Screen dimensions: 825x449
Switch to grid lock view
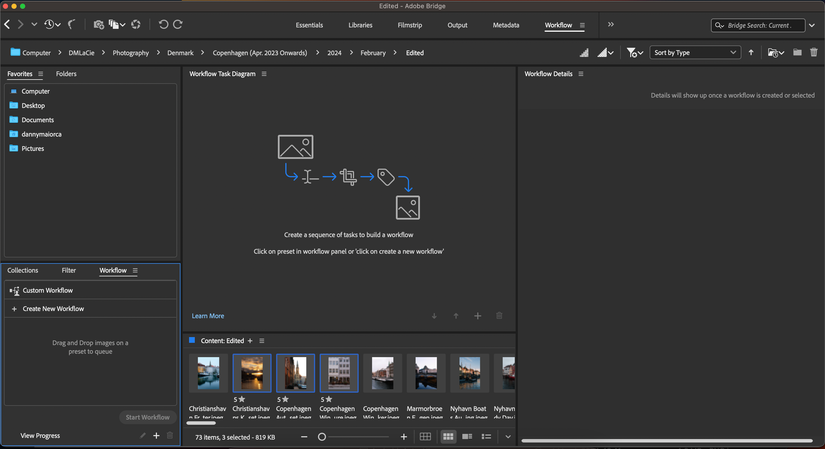point(425,437)
